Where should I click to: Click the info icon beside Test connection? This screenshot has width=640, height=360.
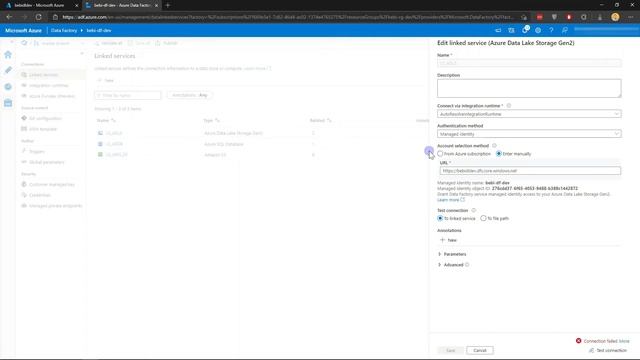click(x=473, y=210)
